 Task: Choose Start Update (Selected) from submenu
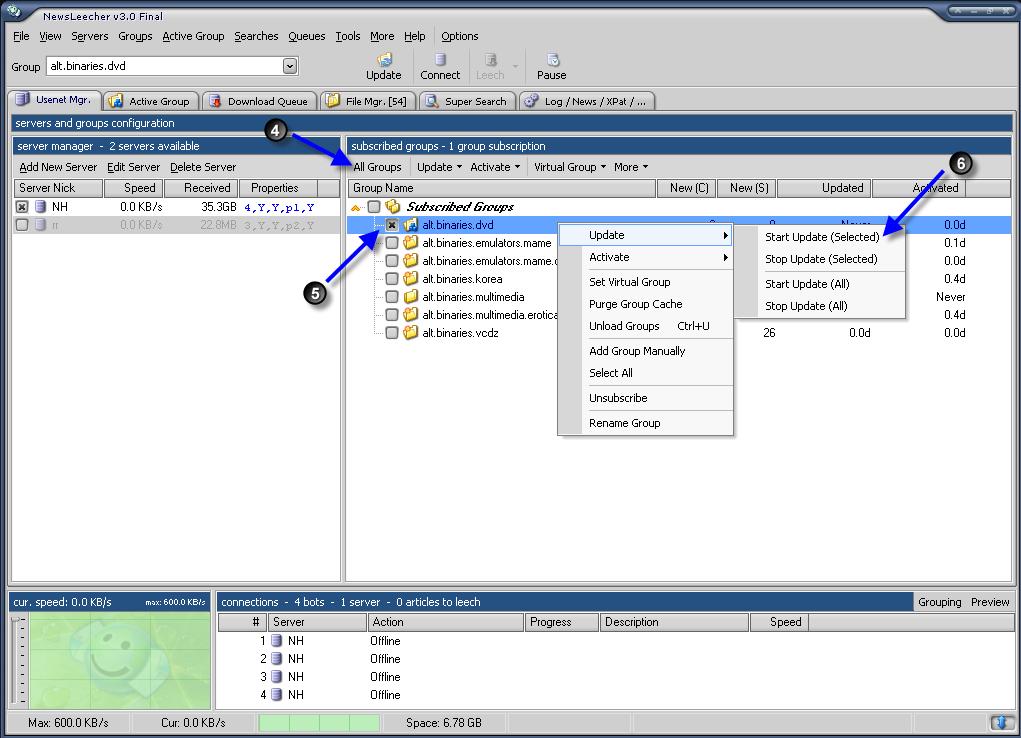tap(821, 237)
